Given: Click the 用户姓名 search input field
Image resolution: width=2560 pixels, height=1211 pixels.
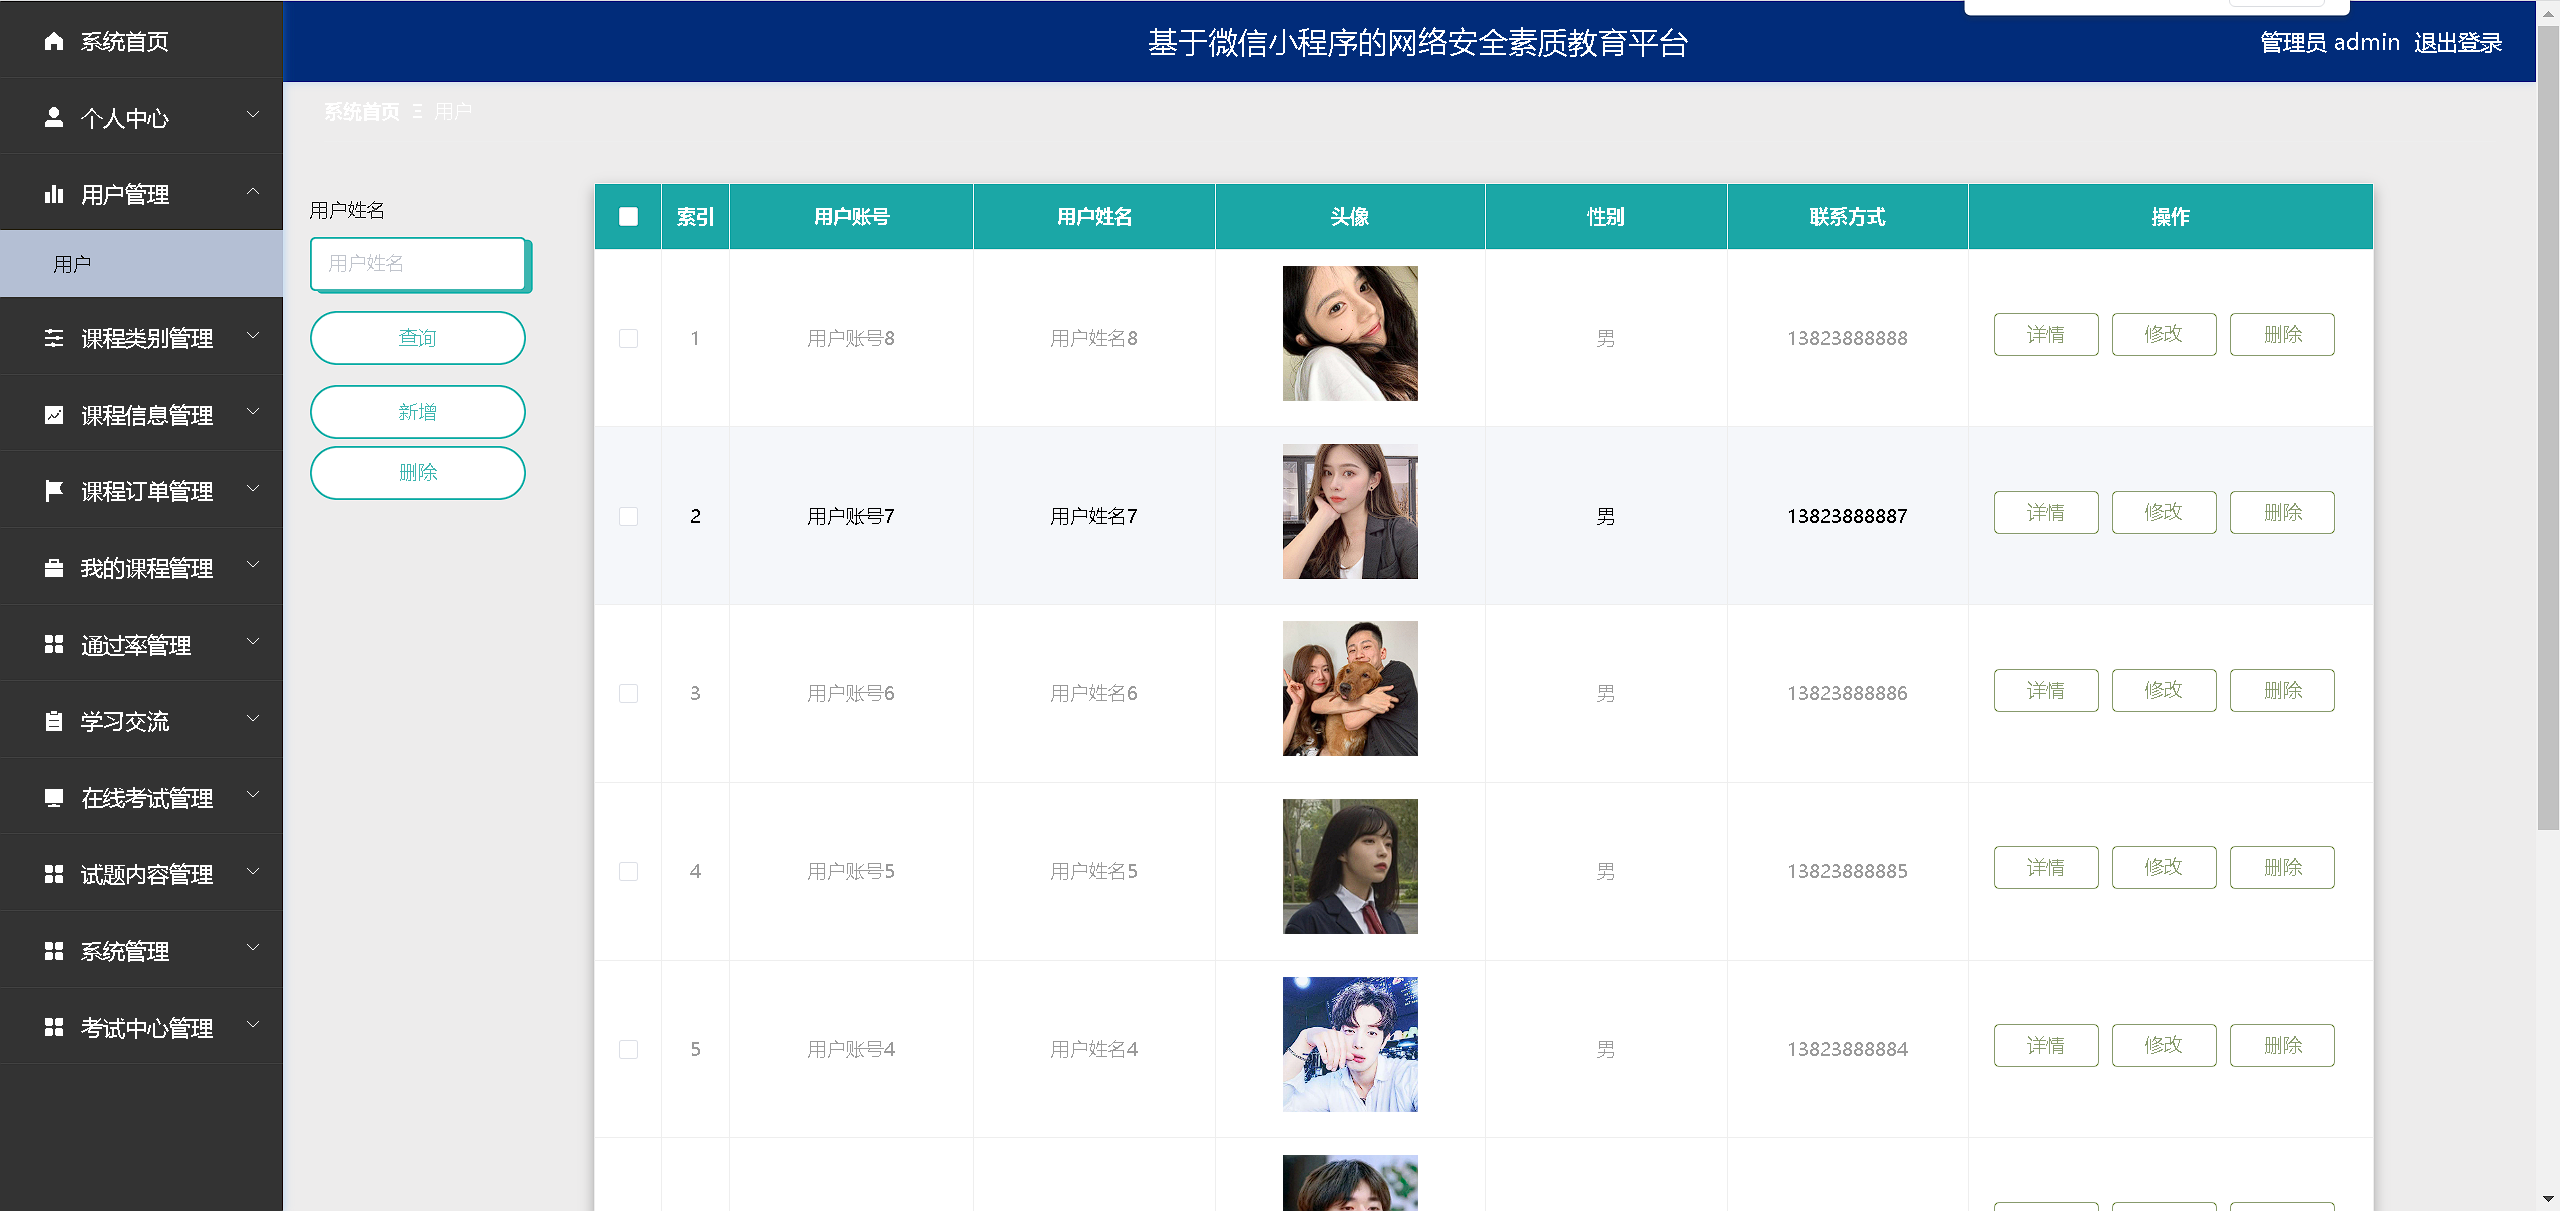Looking at the screenshot, I should click(417, 263).
